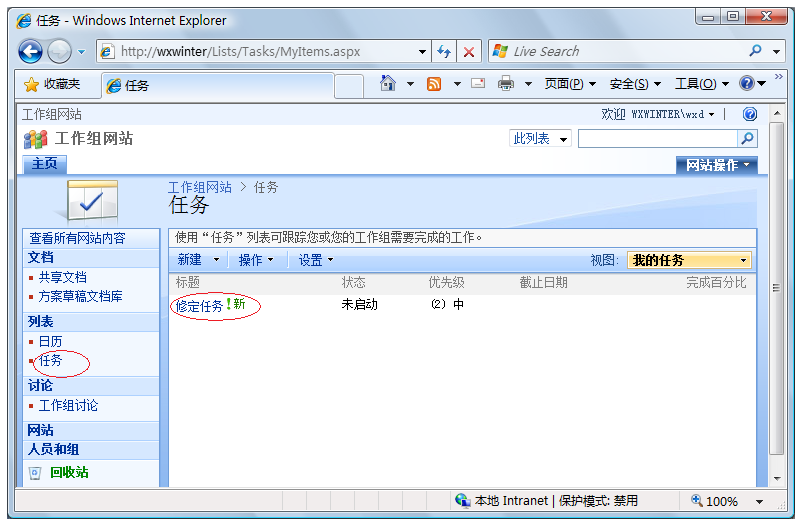Open the 任务 list in sidebar
The width and height of the screenshot is (806, 529).
[x=50, y=360]
